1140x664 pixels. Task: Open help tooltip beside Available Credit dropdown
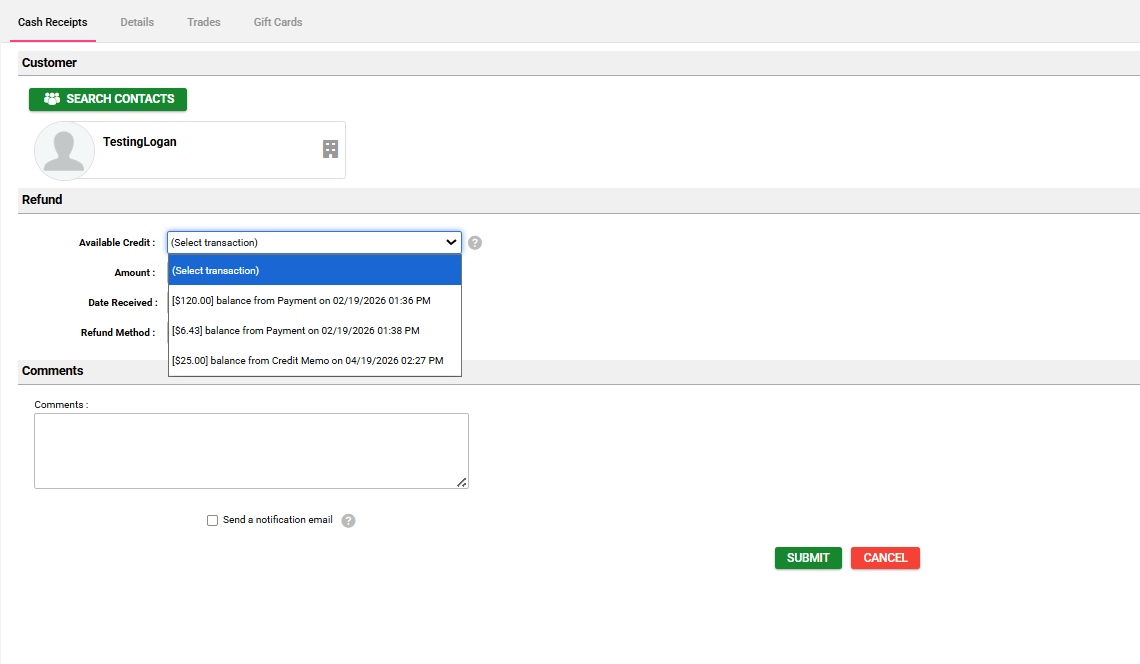[475, 243]
